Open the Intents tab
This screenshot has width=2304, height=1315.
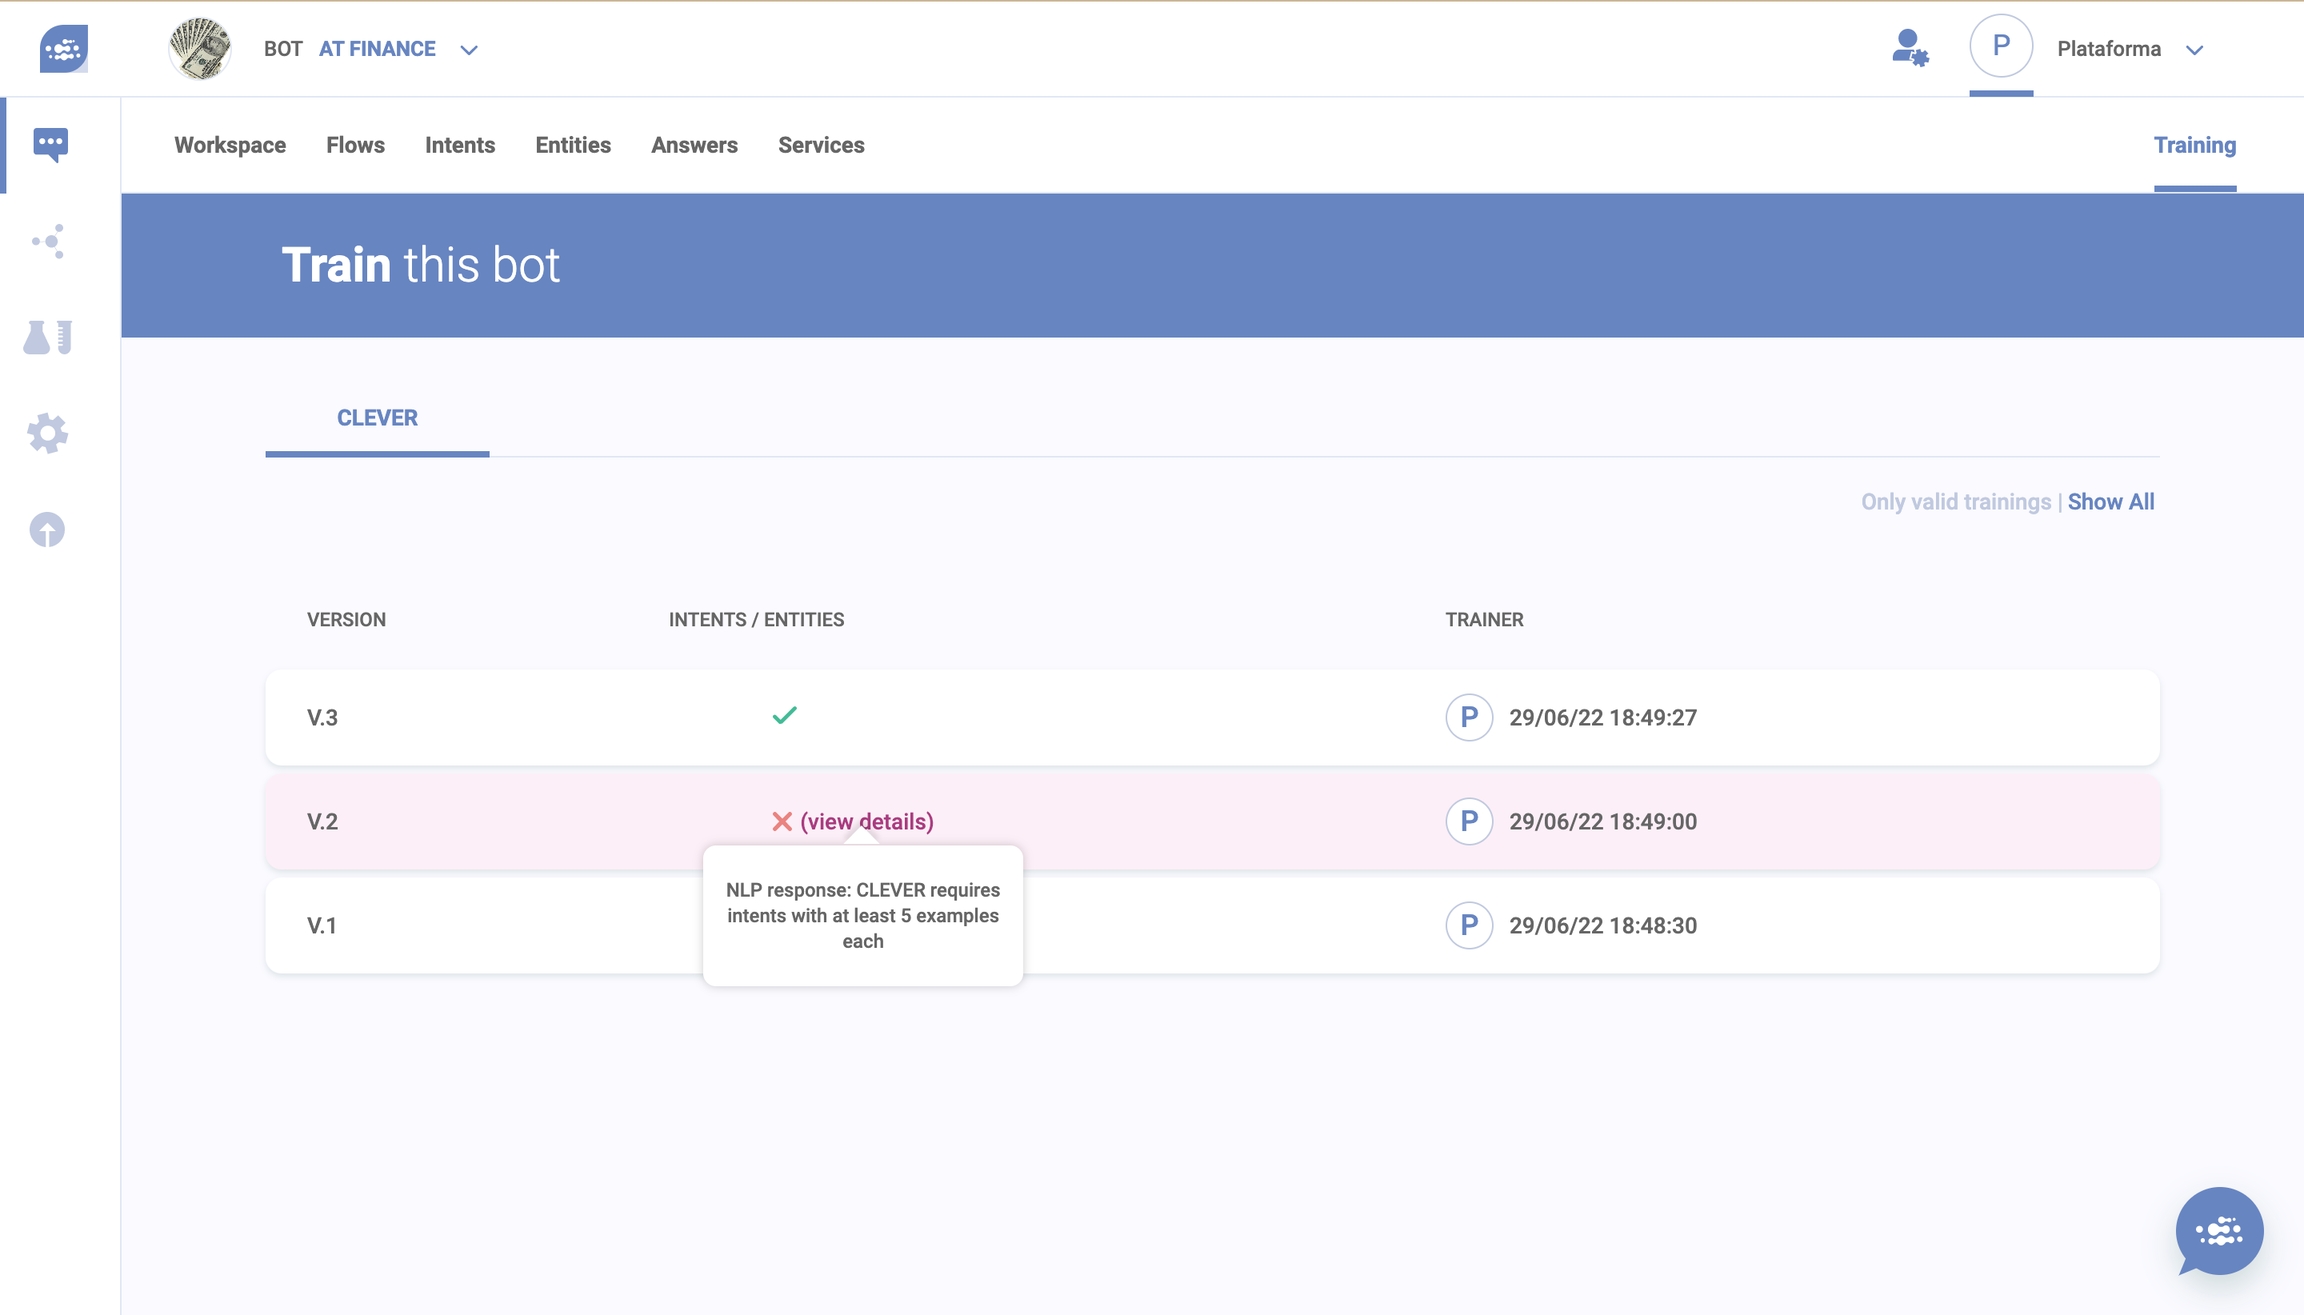pyautogui.click(x=460, y=145)
